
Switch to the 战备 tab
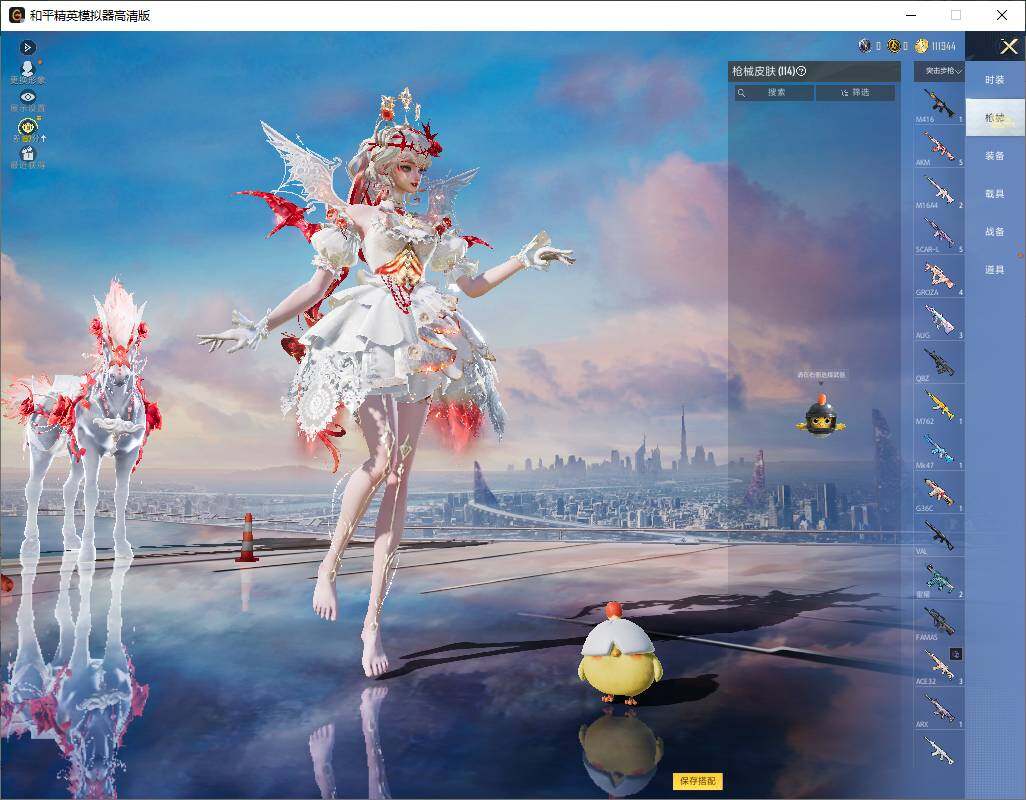click(995, 232)
